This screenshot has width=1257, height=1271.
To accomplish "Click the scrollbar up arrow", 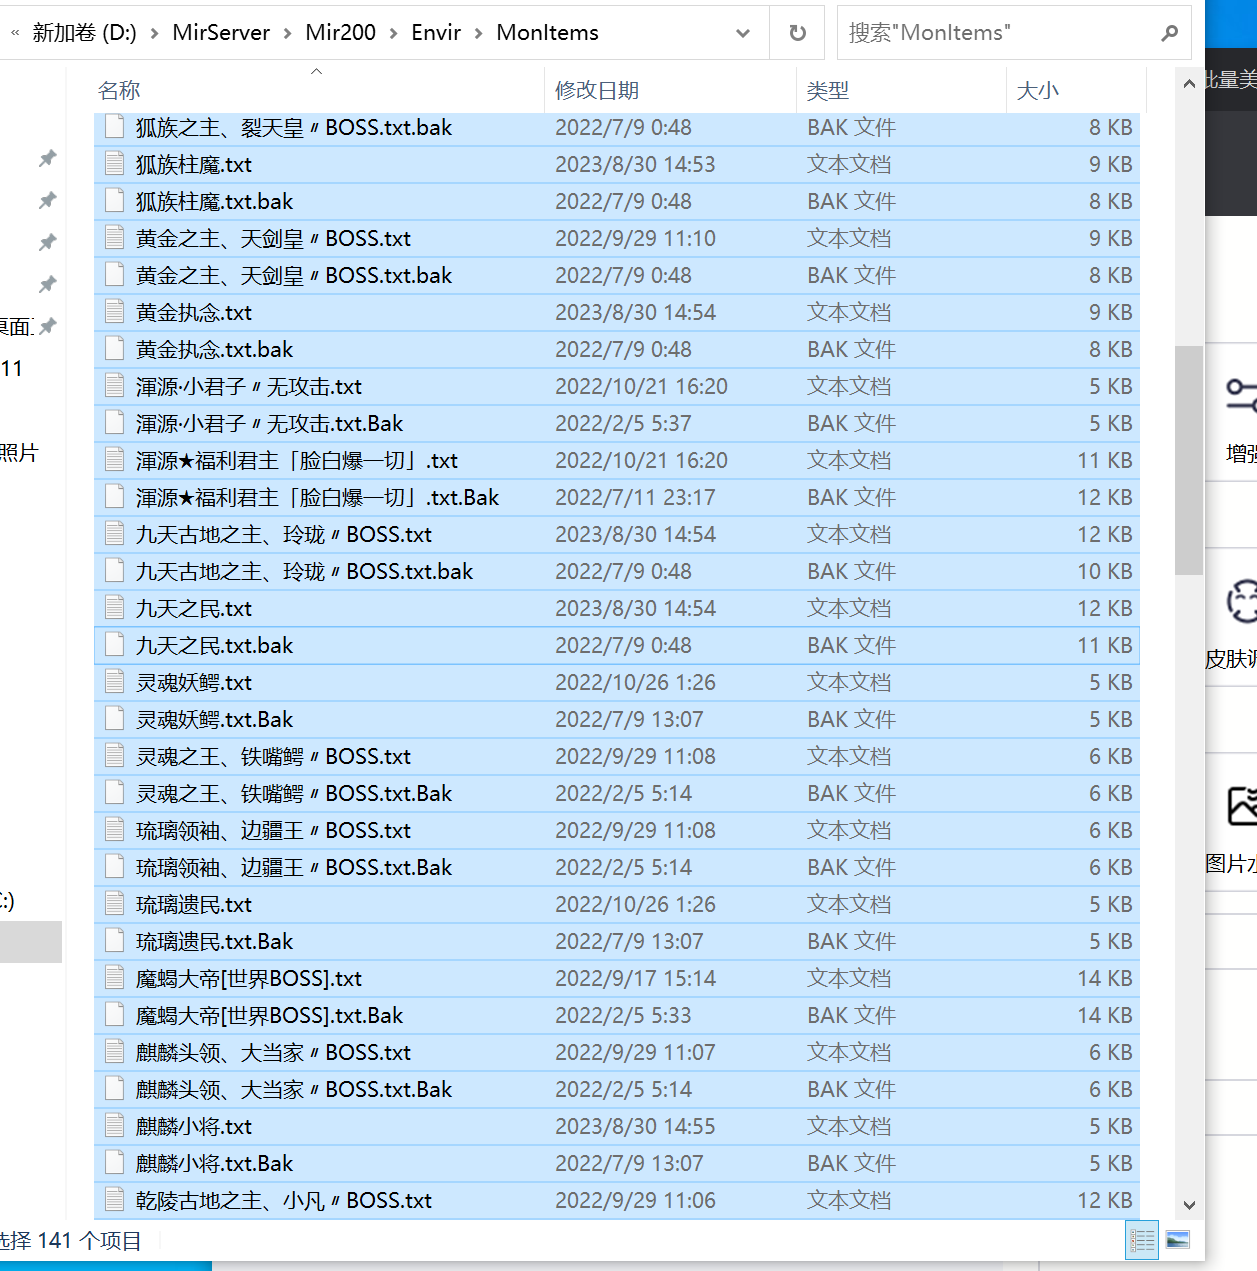I will [1189, 84].
